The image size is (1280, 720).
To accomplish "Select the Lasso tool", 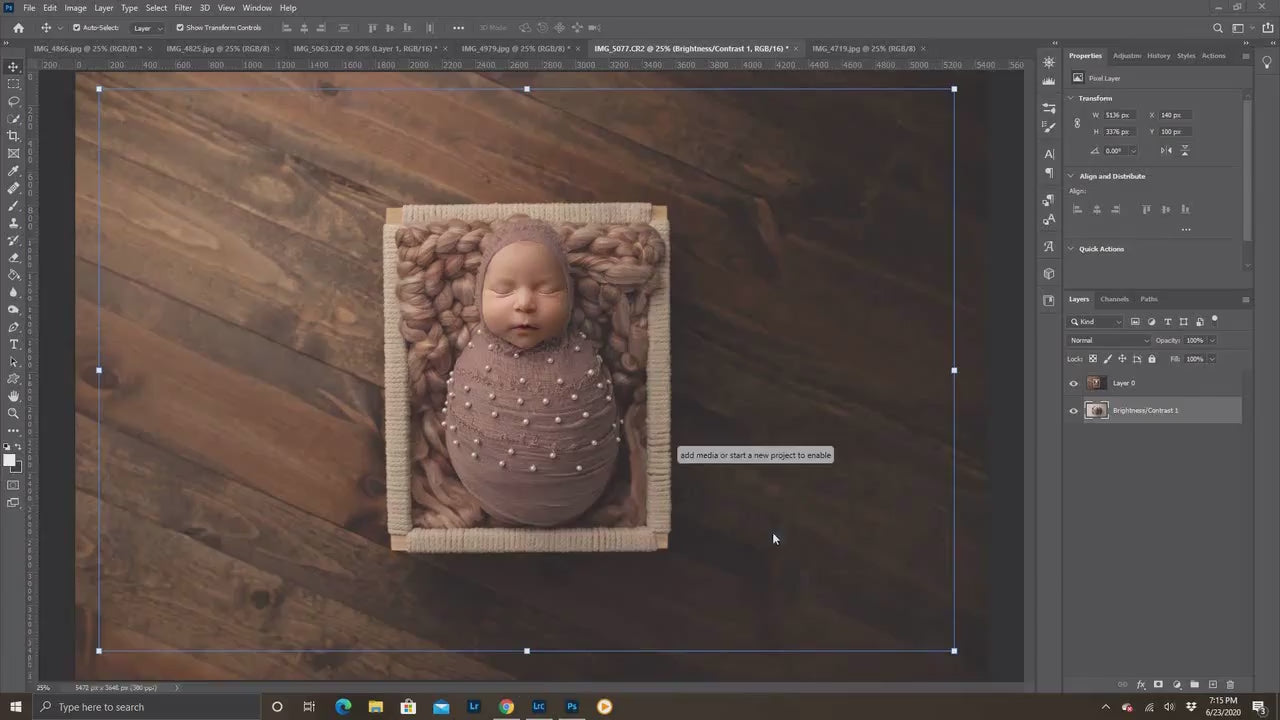I will pyautogui.click(x=14, y=101).
